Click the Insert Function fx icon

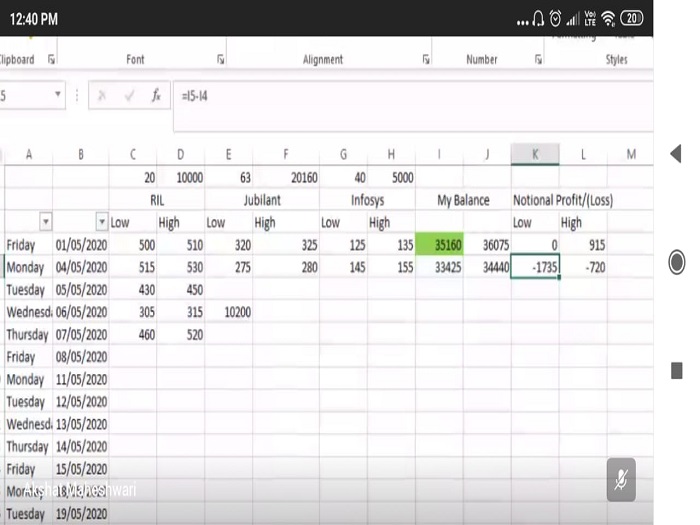pyautogui.click(x=156, y=95)
